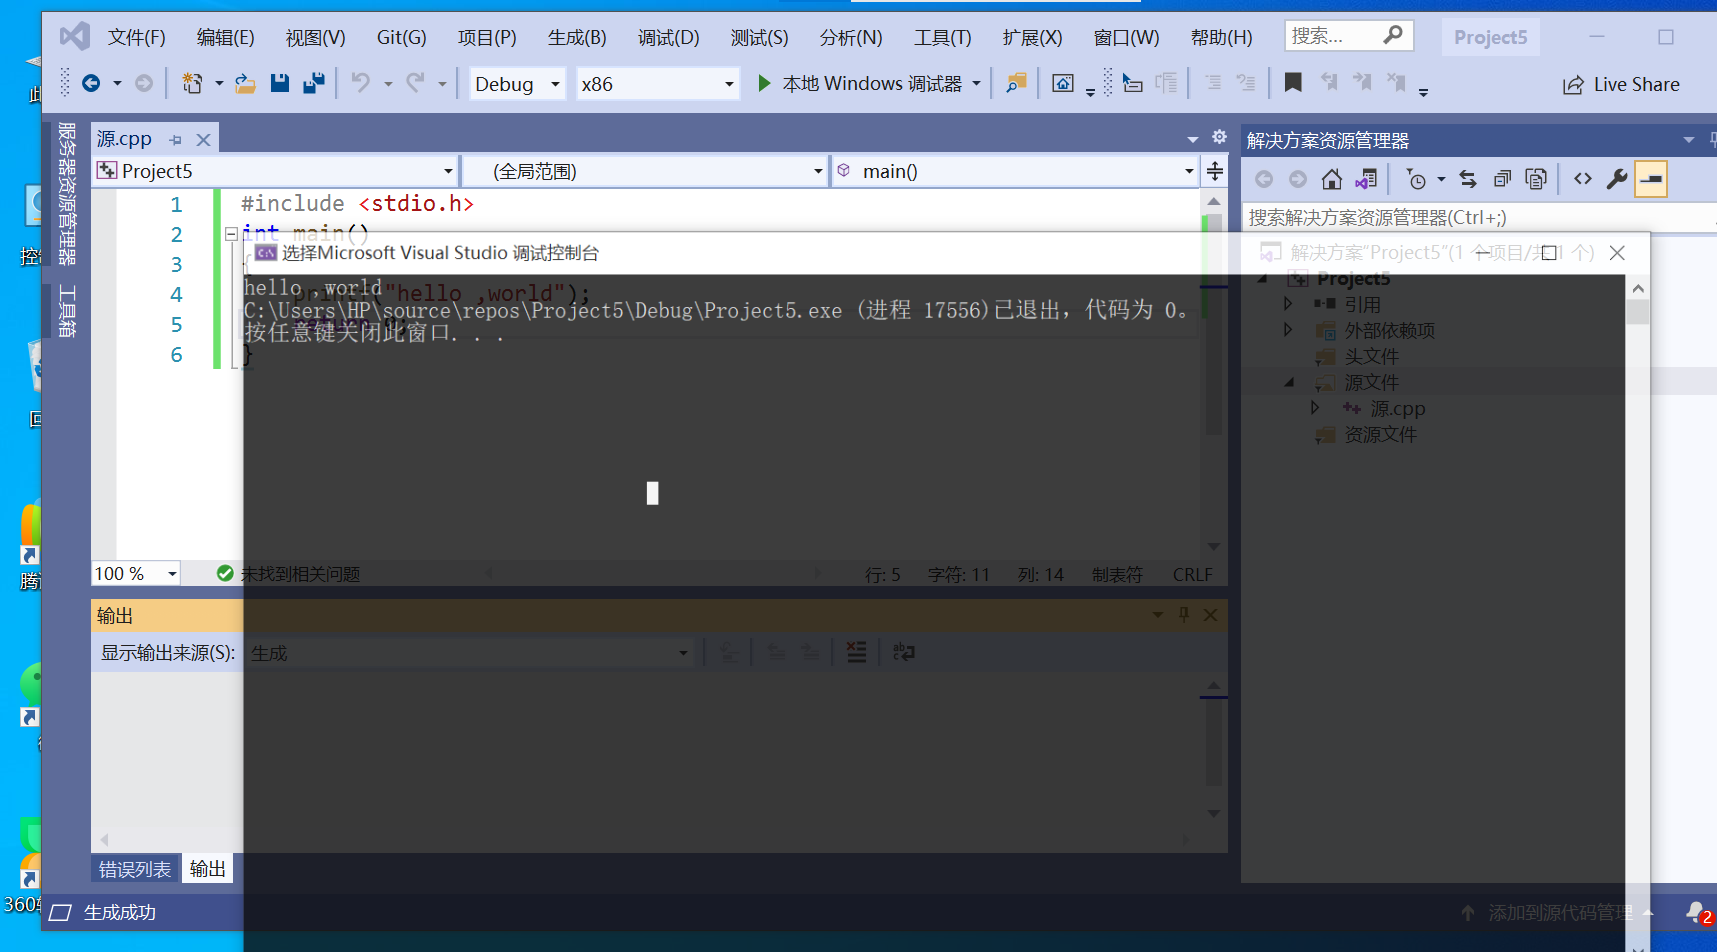Collapse All icon in Solution Explorer
The height and width of the screenshot is (952, 1717).
[x=1502, y=179]
